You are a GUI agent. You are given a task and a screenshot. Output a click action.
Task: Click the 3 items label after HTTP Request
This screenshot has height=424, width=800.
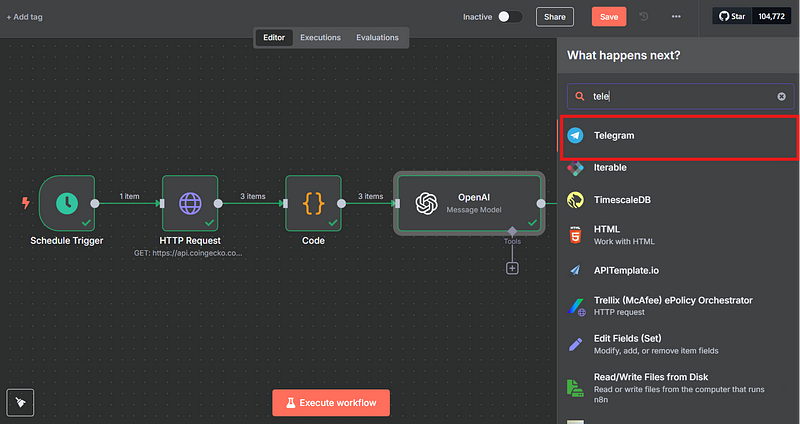pos(253,196)
